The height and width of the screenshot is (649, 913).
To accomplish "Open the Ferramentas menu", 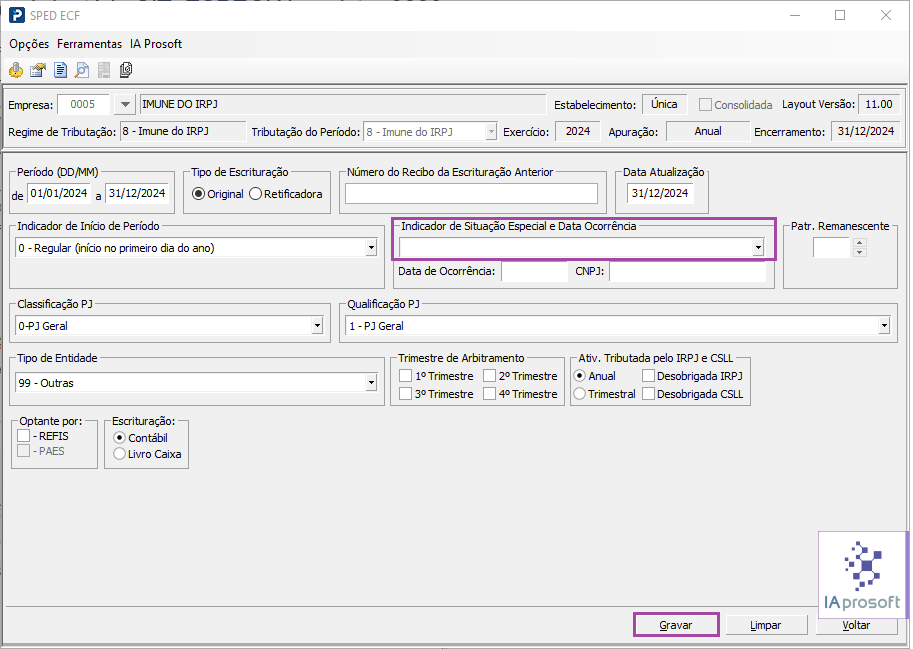I will tap(89, 44).
